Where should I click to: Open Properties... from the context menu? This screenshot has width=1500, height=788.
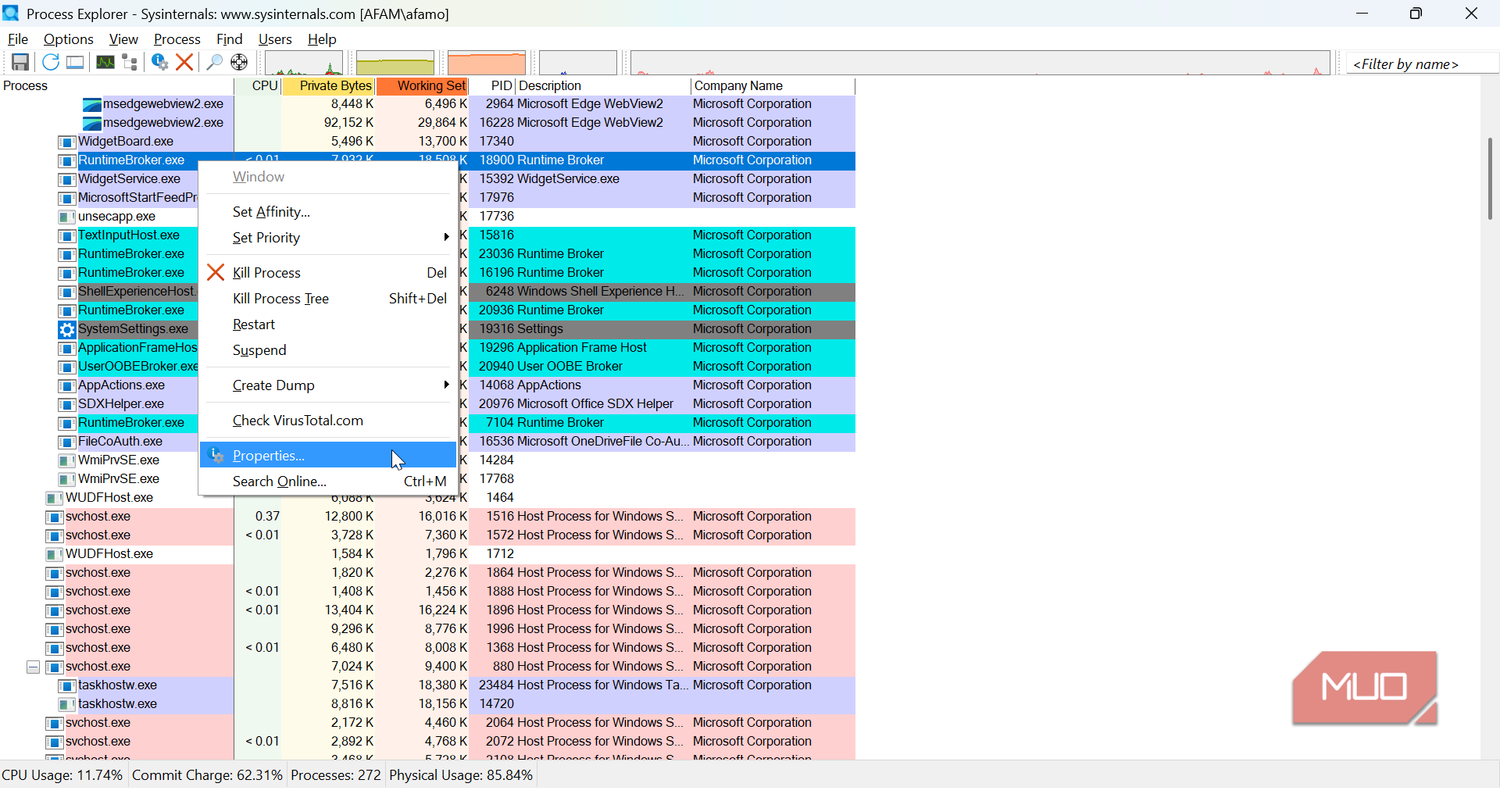tap(328, 456)
